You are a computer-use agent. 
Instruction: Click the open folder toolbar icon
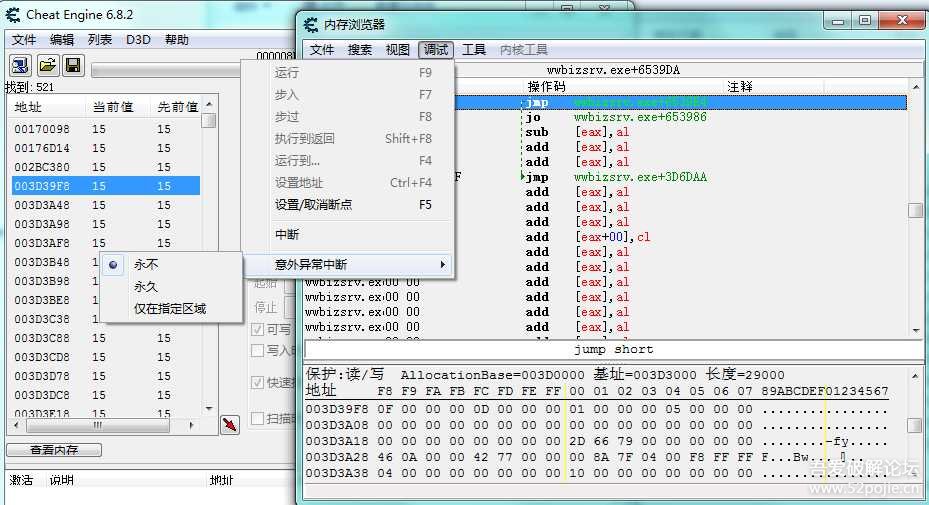(x=47, y=65)
